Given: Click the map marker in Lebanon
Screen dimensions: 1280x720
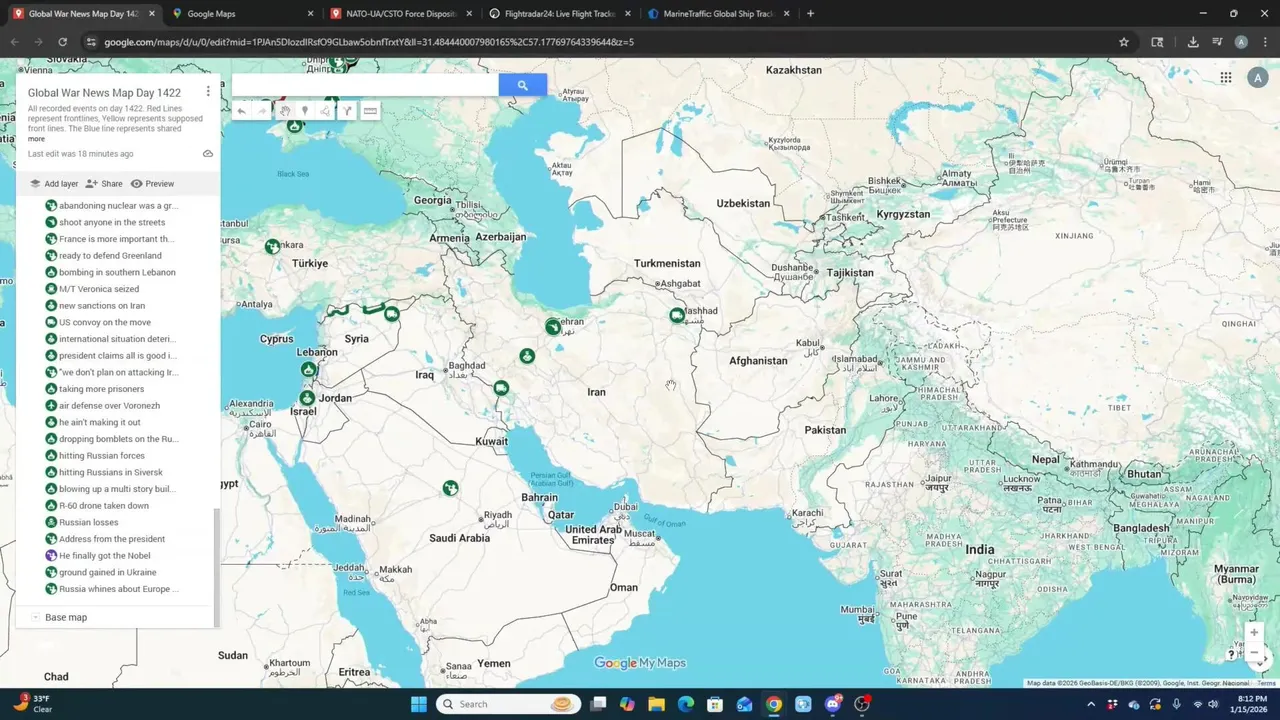Looking at the screenshot, I should (x=309, y=370).
